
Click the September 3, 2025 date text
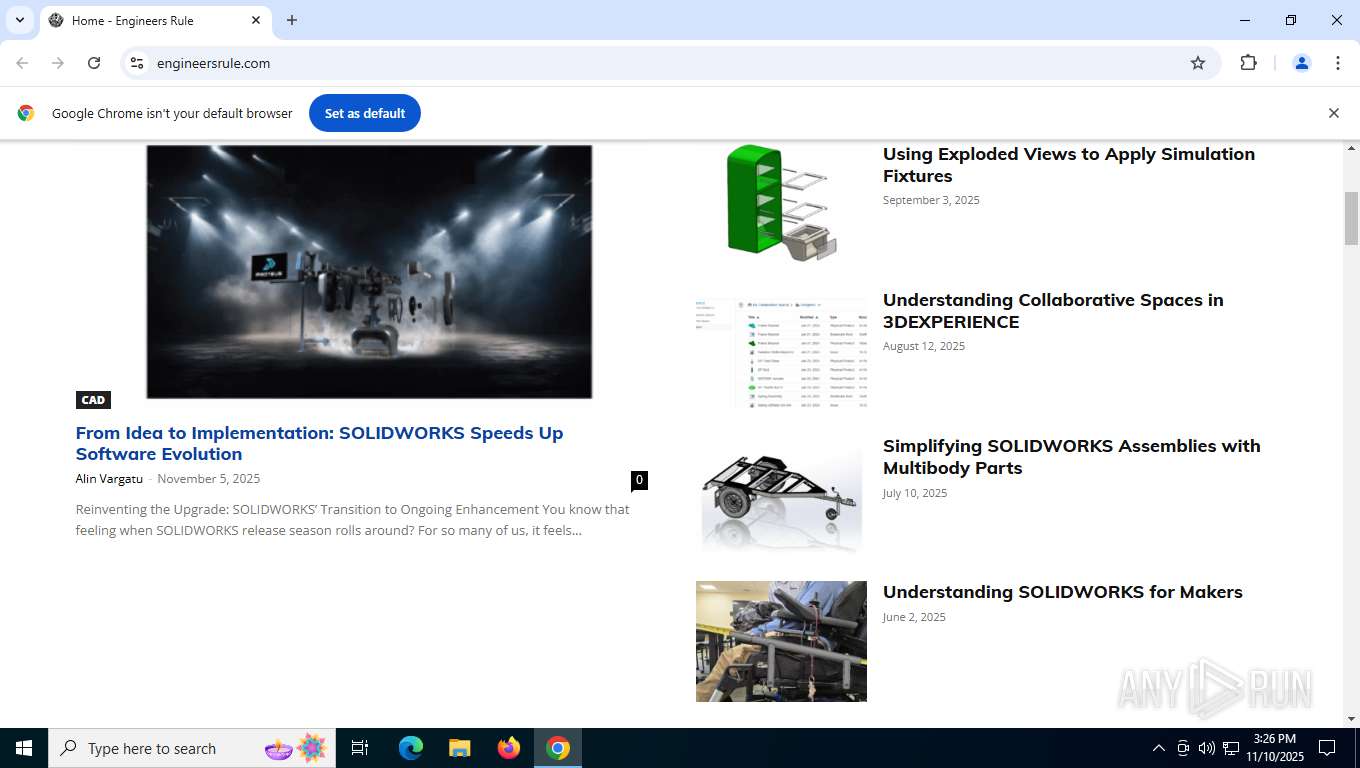pos(931,200)
